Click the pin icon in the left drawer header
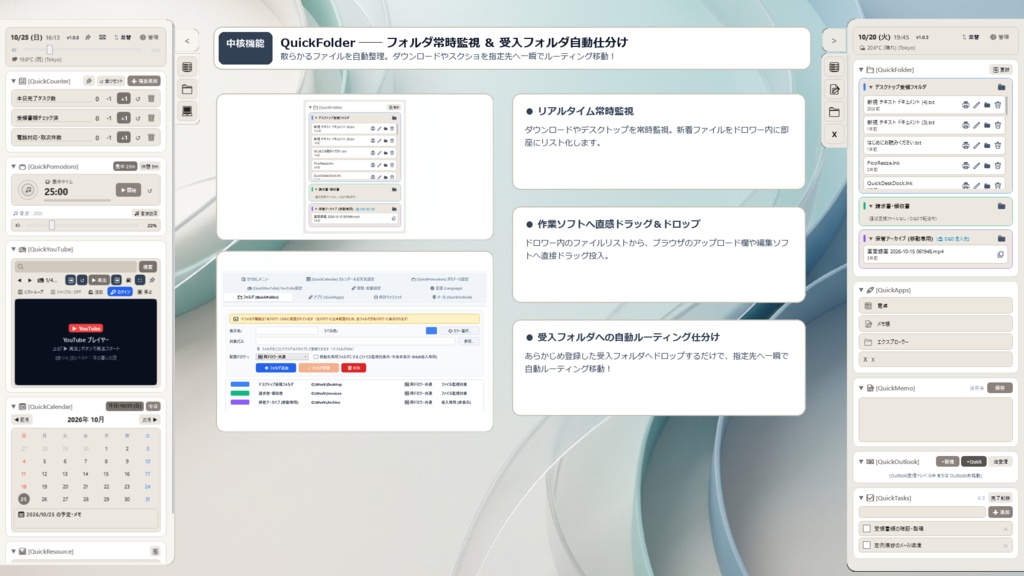The image size is (1024, 576). pos(88,37)
